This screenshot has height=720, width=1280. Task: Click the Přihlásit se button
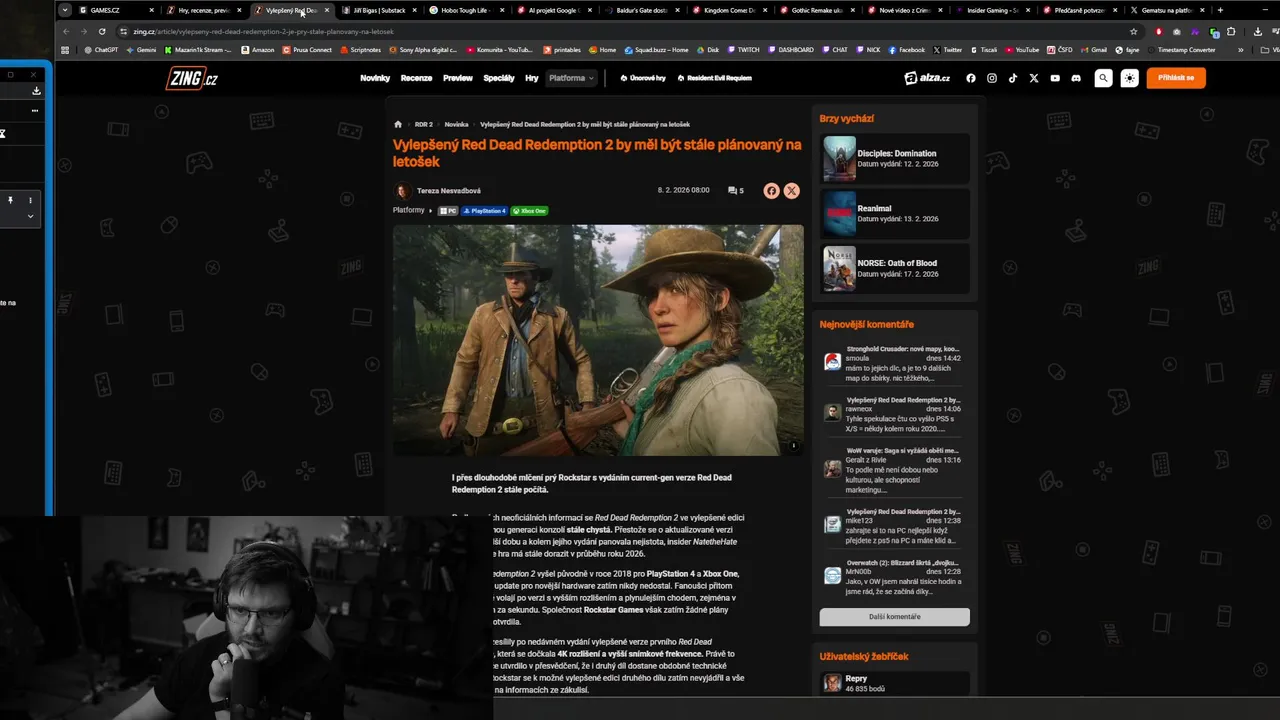(x=1176, y=78)
